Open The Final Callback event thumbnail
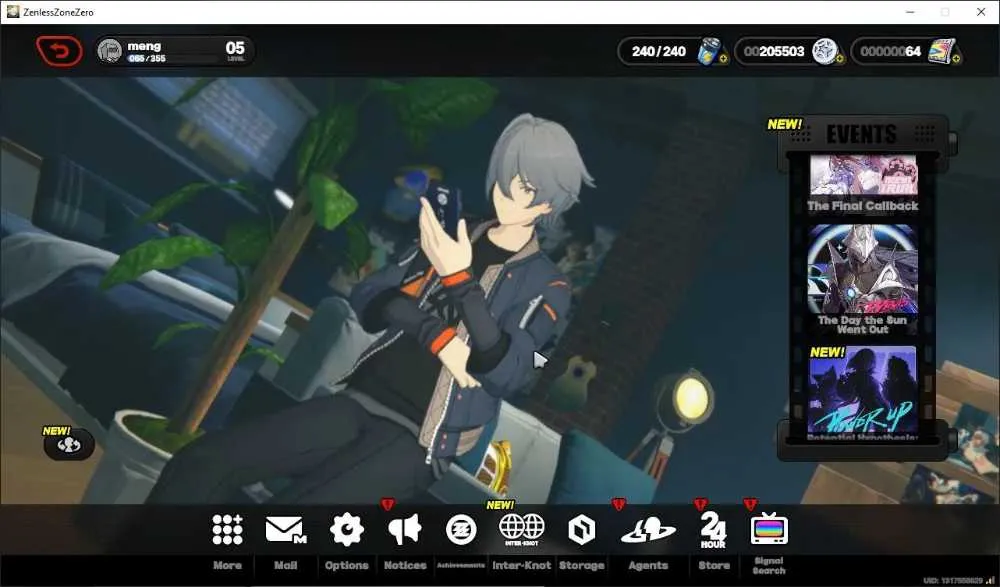 [863, 175]
